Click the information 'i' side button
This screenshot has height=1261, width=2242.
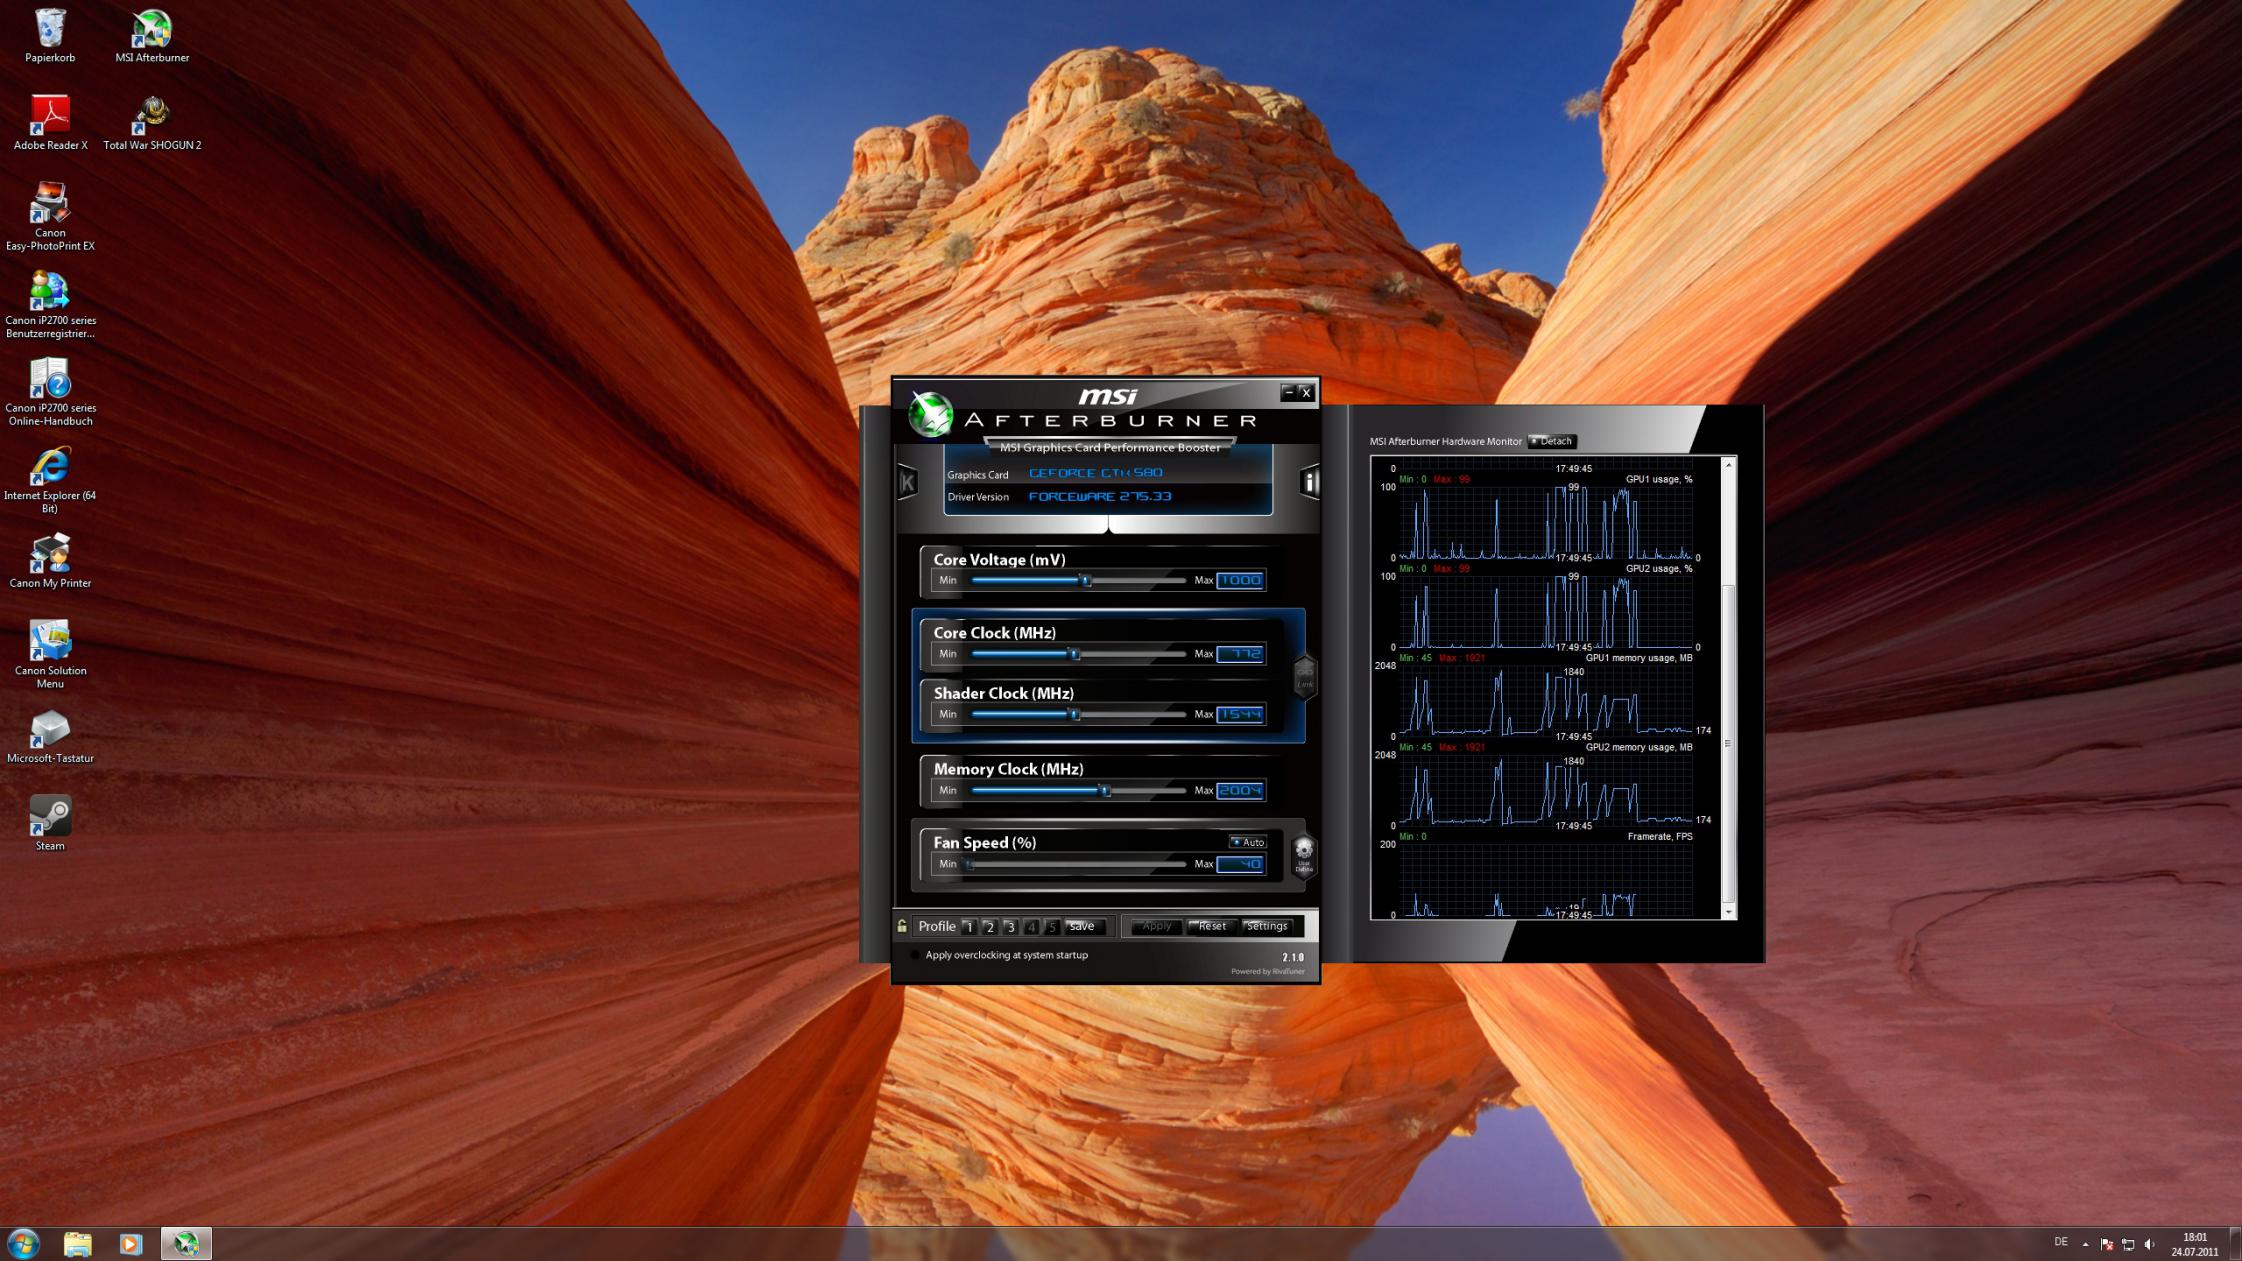tap(1309, 483)
